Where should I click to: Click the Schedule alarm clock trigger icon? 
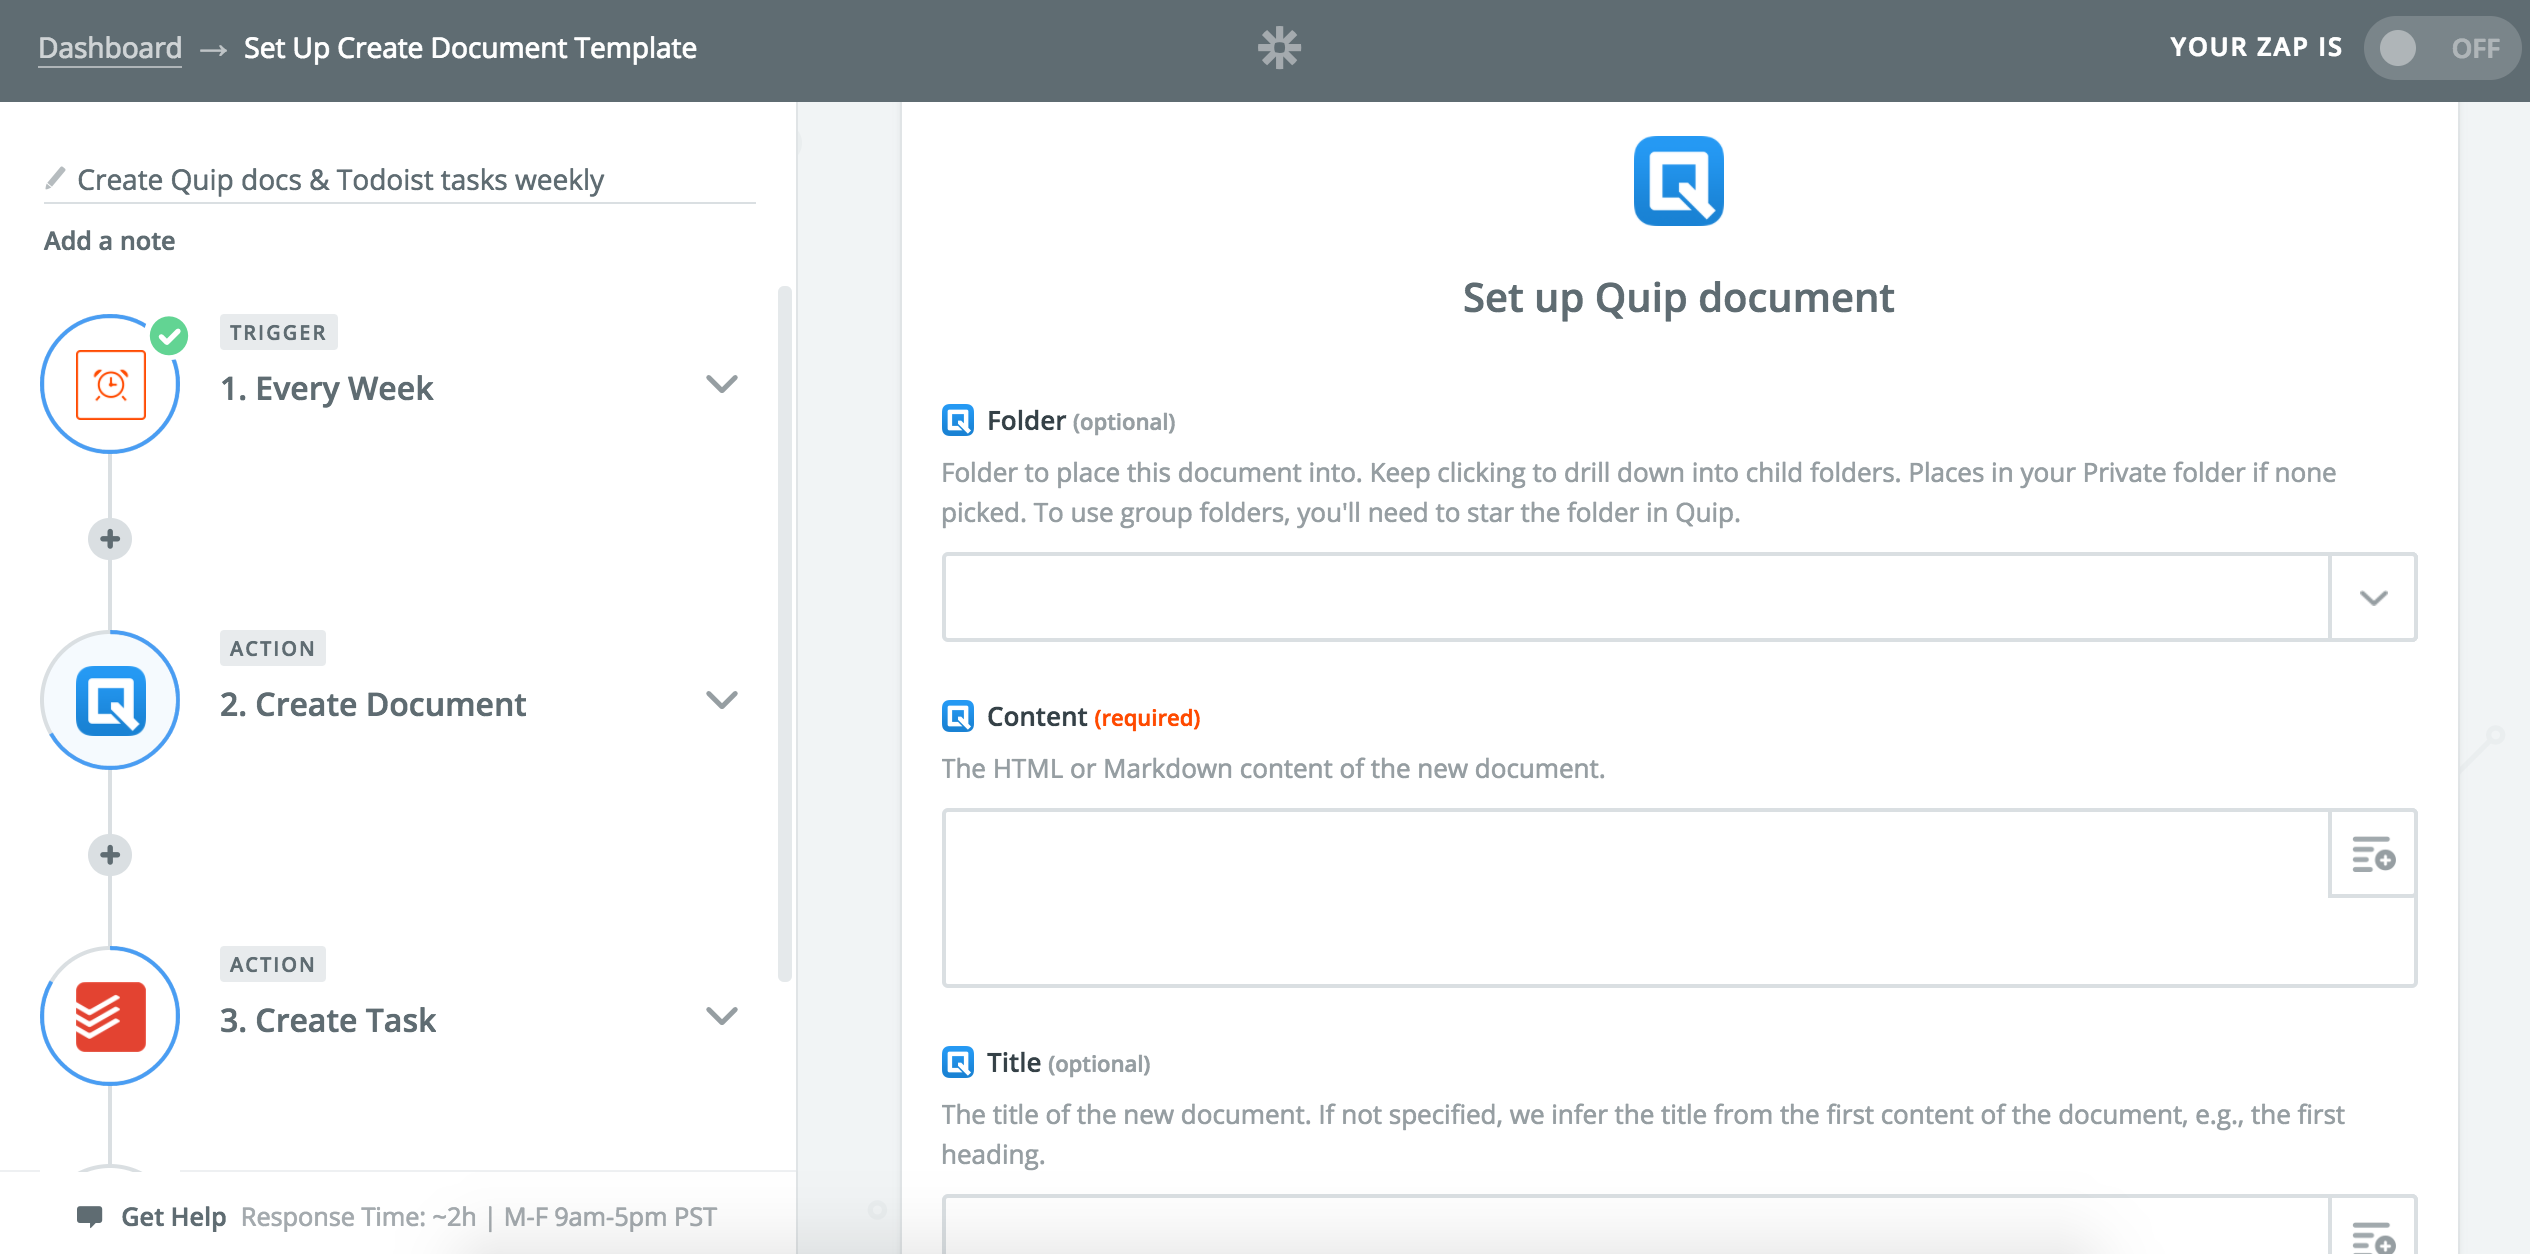pyautogui.click(x=110, y=385)
